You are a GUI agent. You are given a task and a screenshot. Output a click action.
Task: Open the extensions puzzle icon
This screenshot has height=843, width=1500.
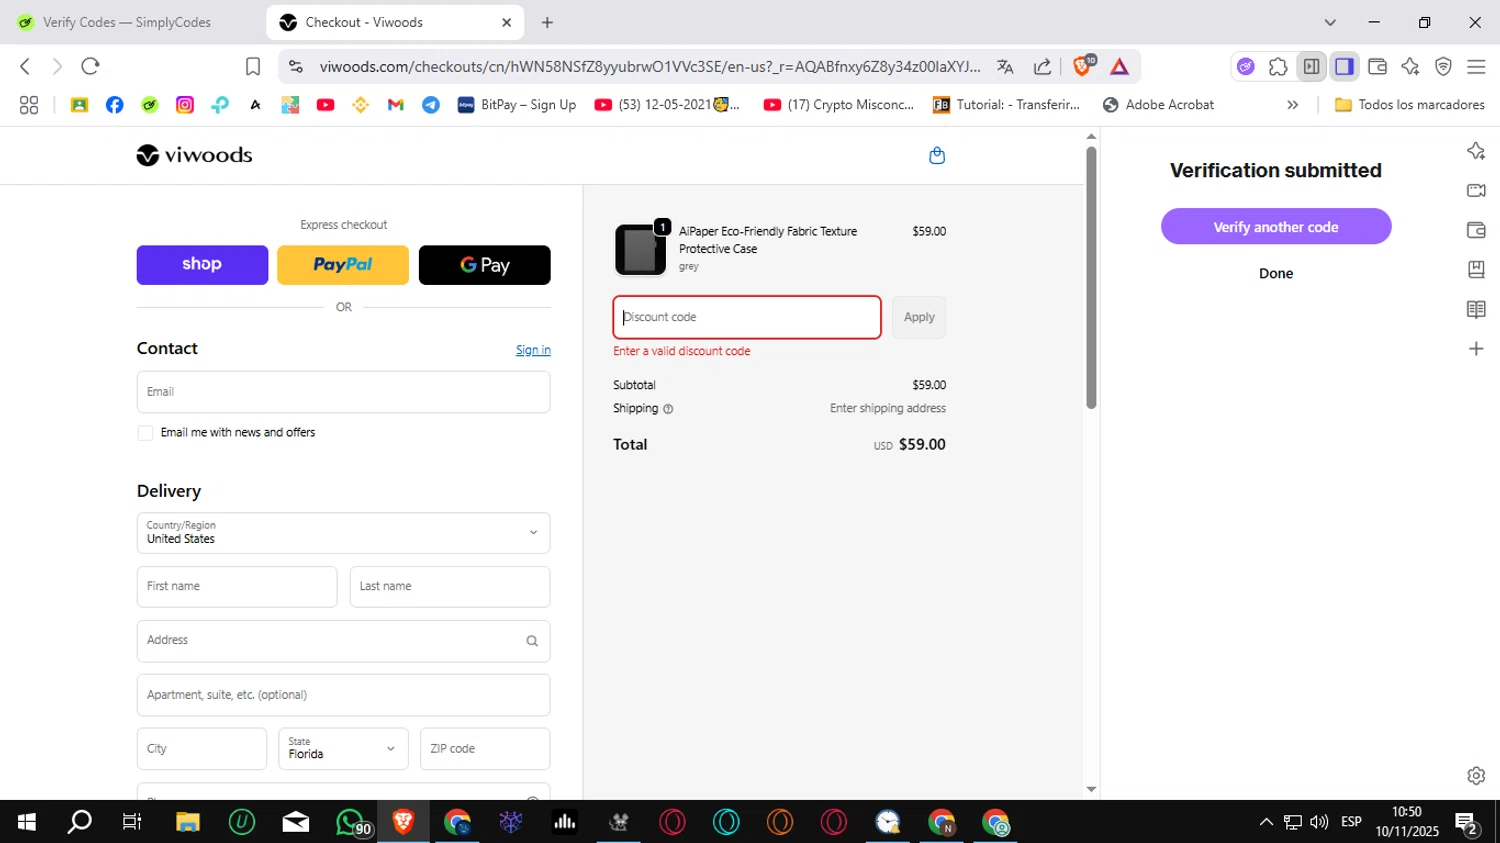1278,67
